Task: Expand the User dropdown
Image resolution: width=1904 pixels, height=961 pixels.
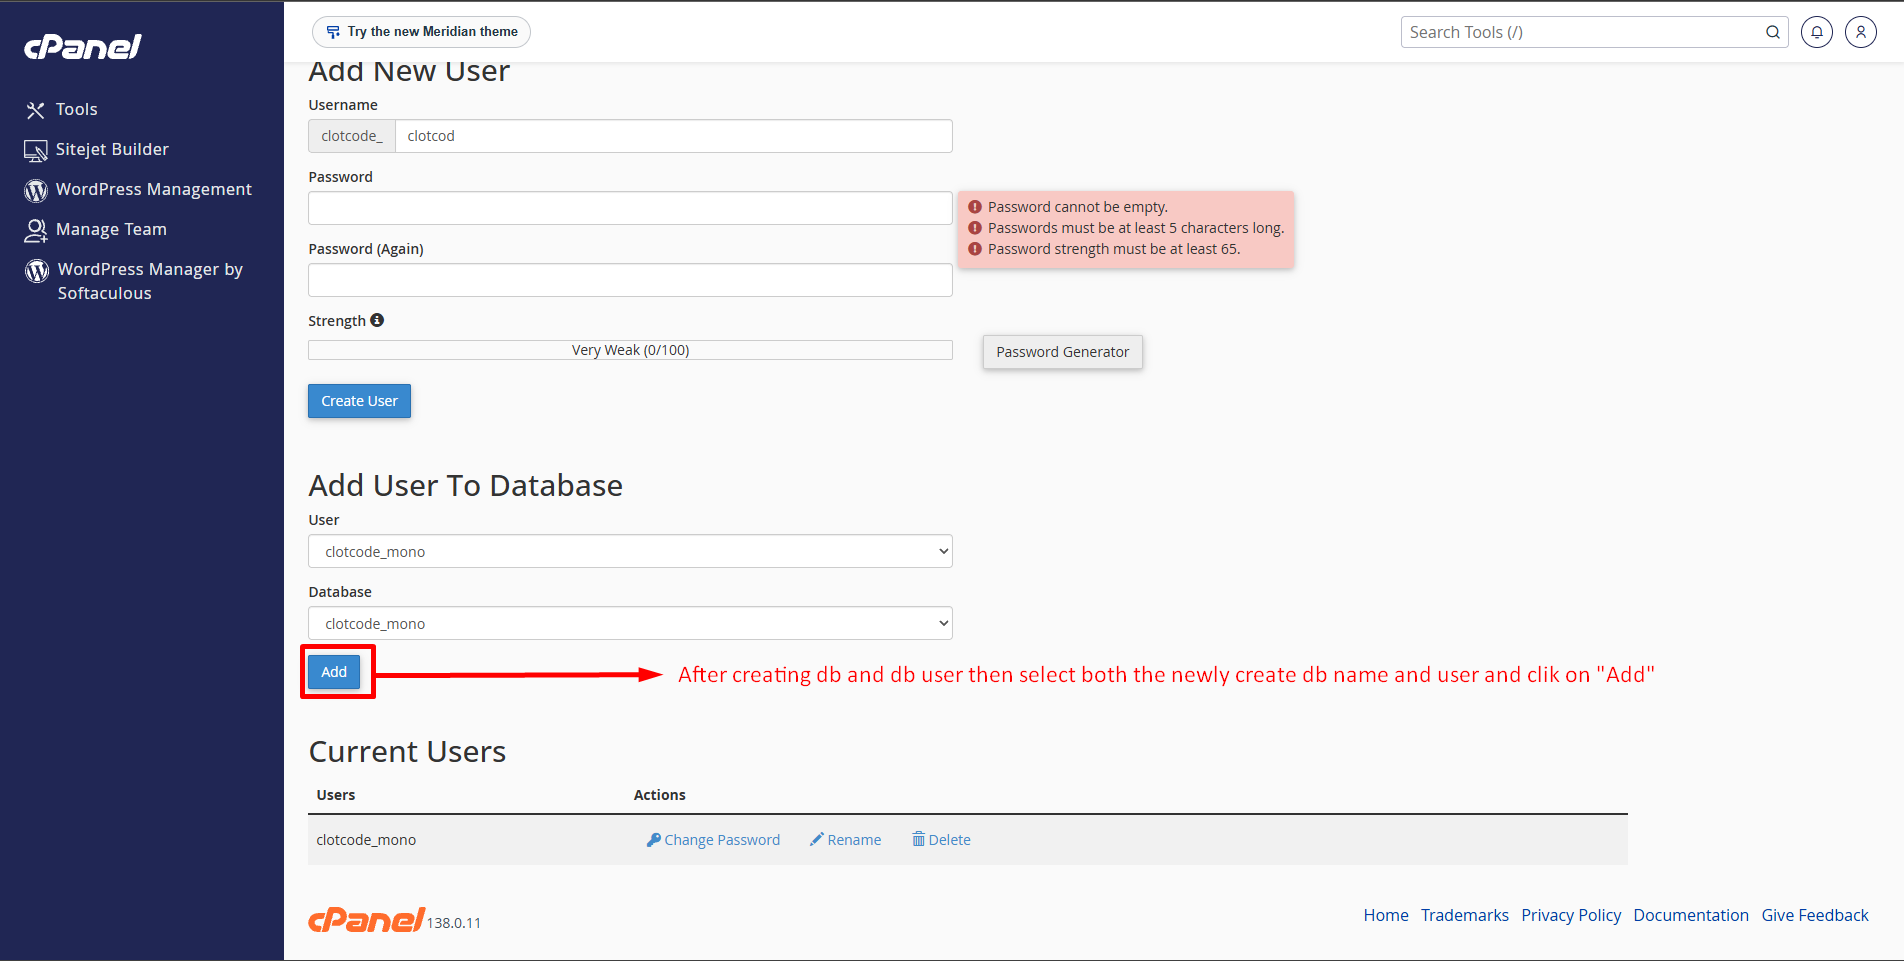Action: click(x=630, y=552)
